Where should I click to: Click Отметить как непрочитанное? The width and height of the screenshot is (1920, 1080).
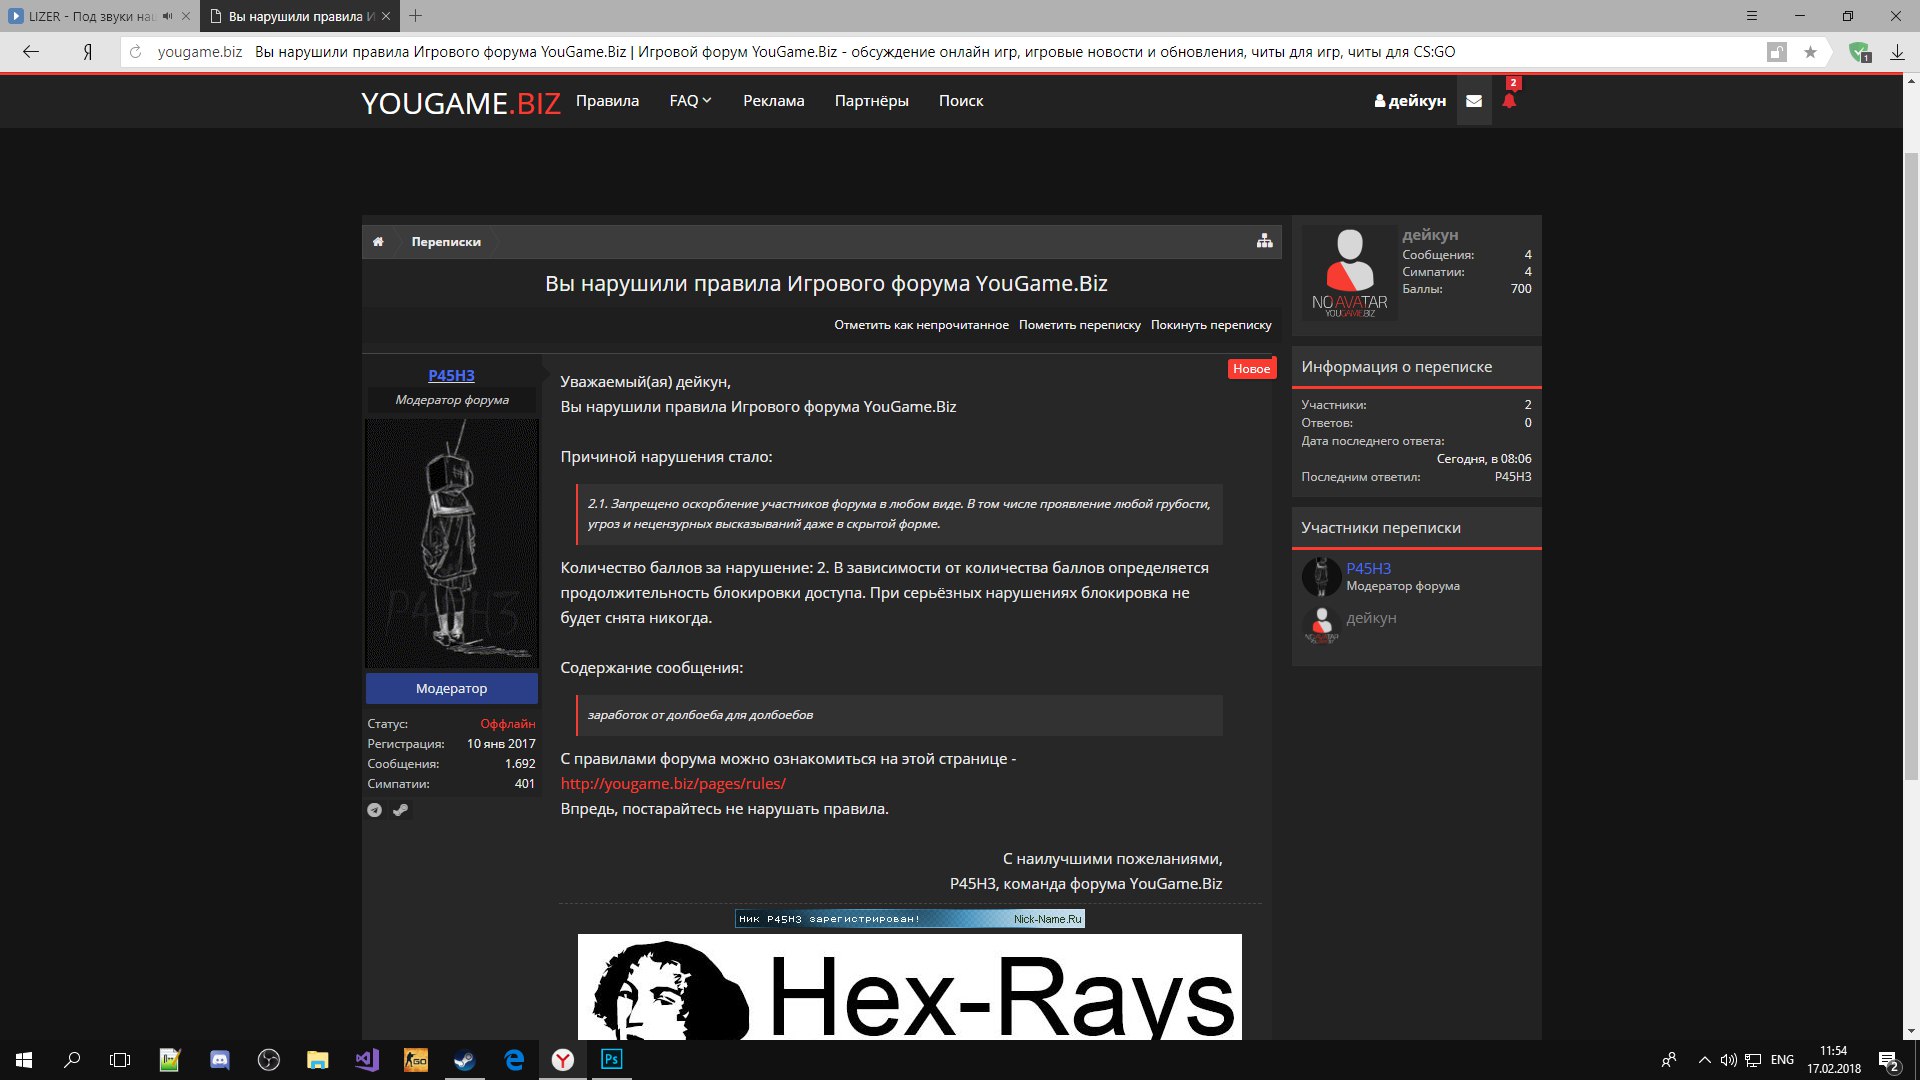(x=921, y=325)
